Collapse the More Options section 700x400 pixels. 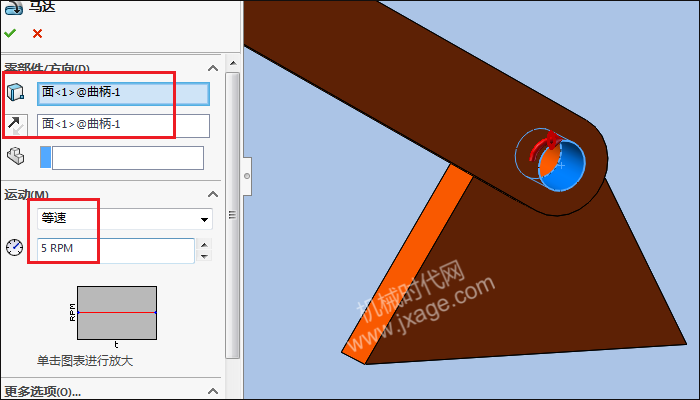[x=213, y=392]
